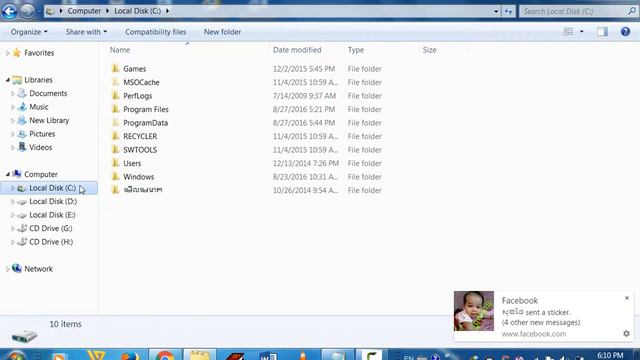The width and height of the screenshot is (640, 360).
Task: Select New Library in navigation pane
Action: pos(49,120)
